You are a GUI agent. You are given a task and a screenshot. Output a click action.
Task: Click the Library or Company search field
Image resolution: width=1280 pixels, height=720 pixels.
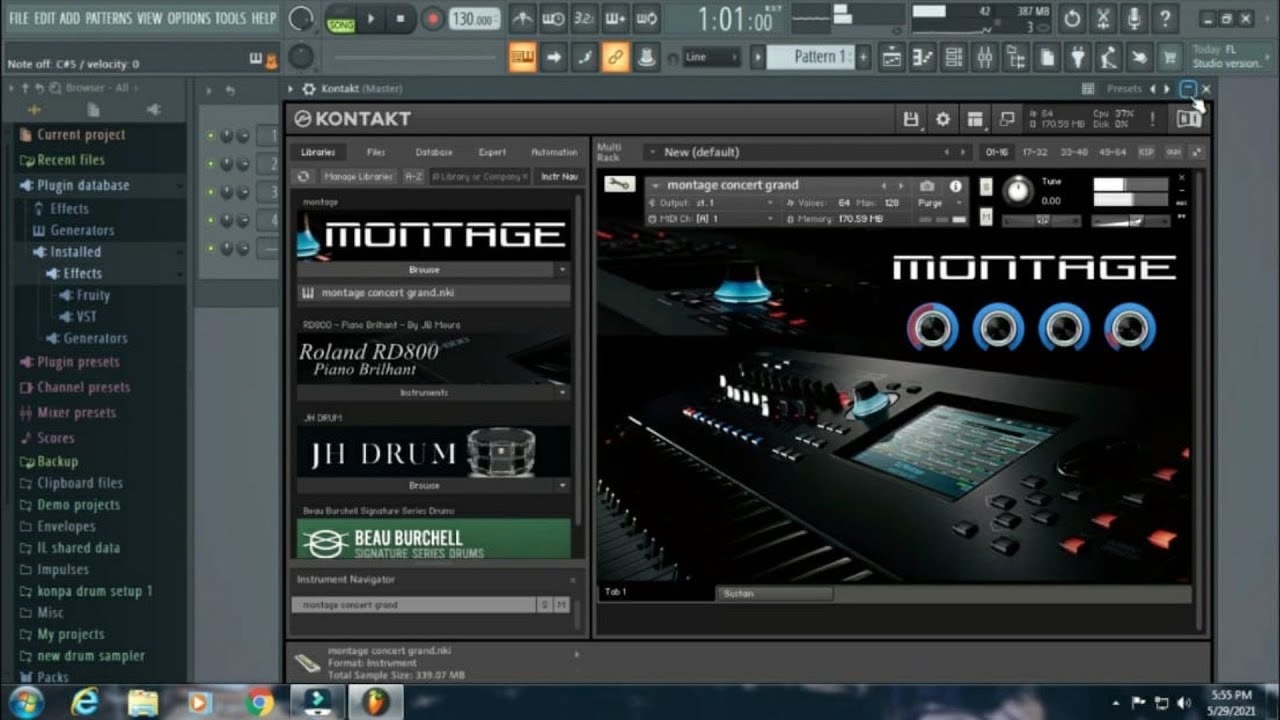point(480,176)
